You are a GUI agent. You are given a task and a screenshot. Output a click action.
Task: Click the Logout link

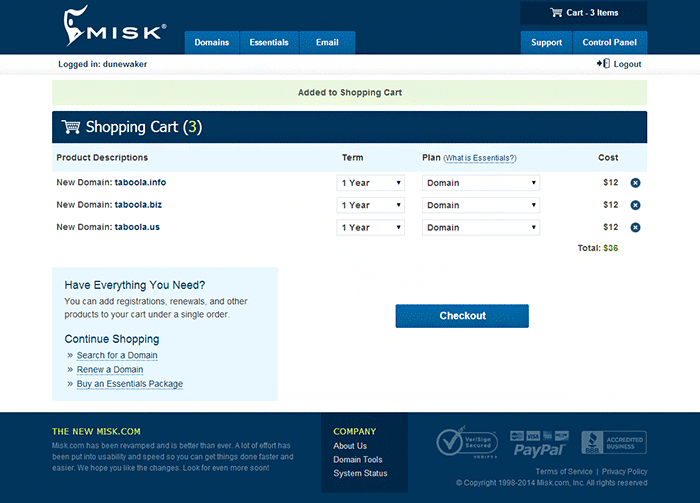[x=627, y=64]
